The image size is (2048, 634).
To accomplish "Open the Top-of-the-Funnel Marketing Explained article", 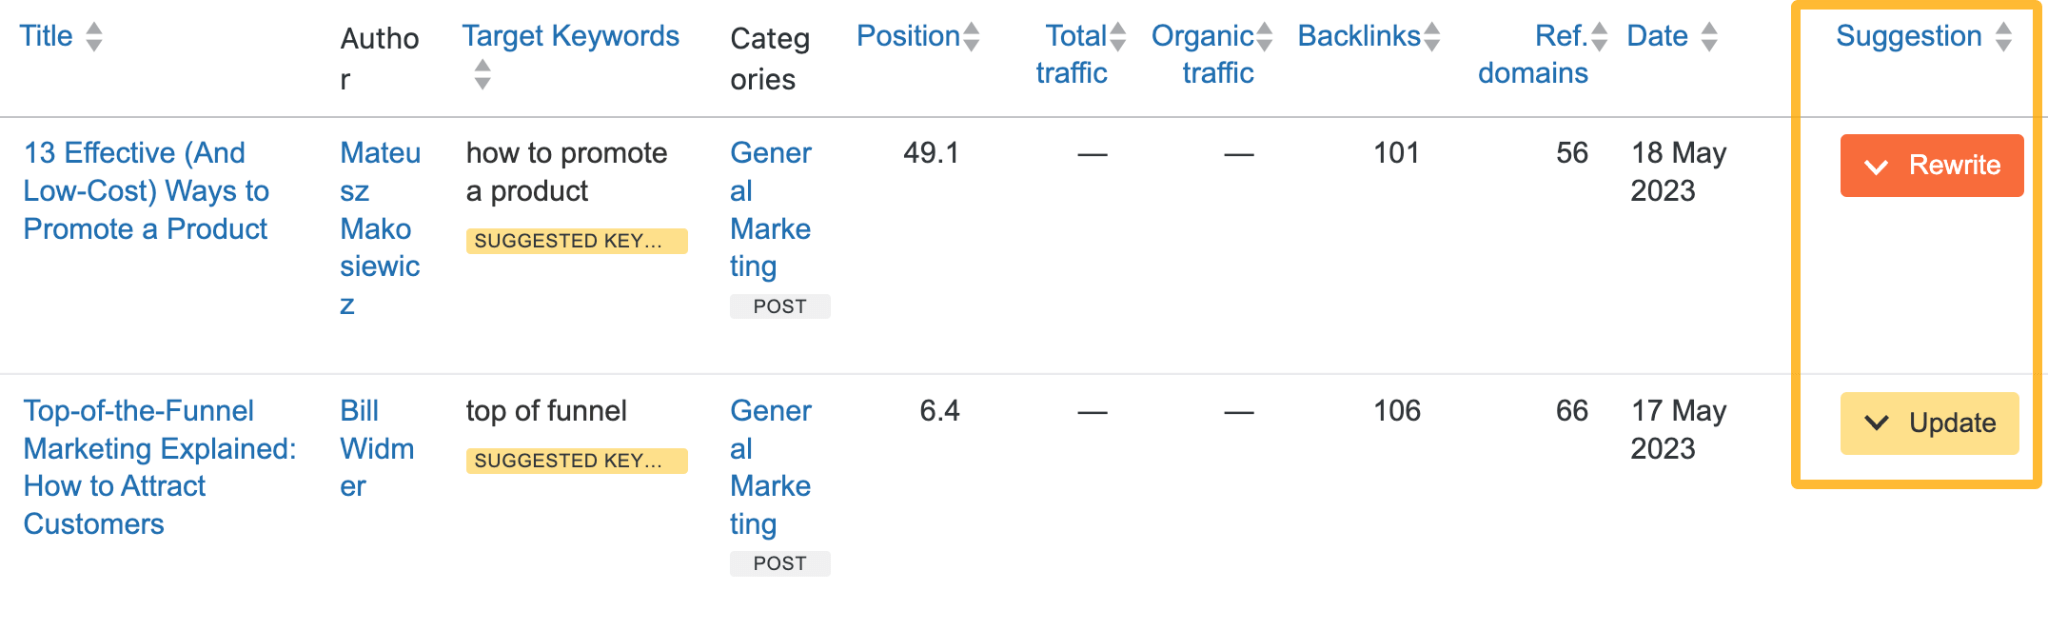I will (159, 467).
